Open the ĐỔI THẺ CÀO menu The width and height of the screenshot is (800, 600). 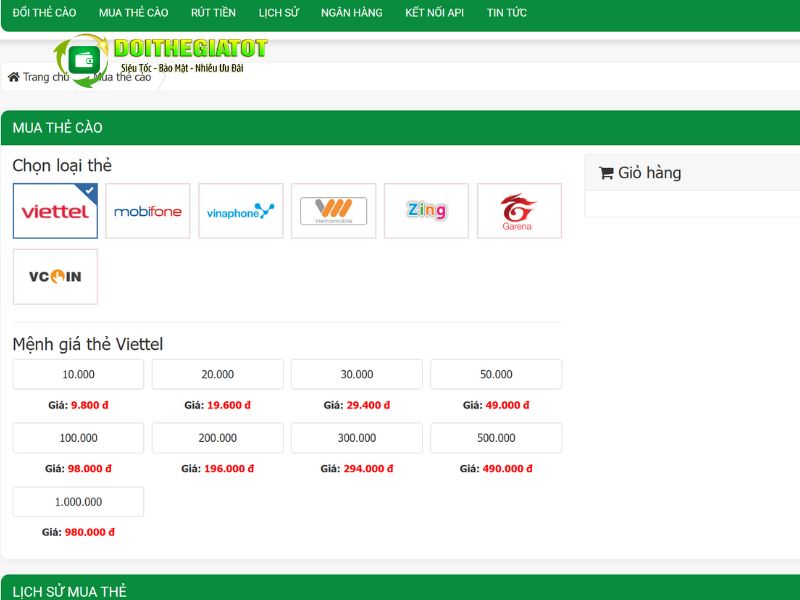click(44, 13)
